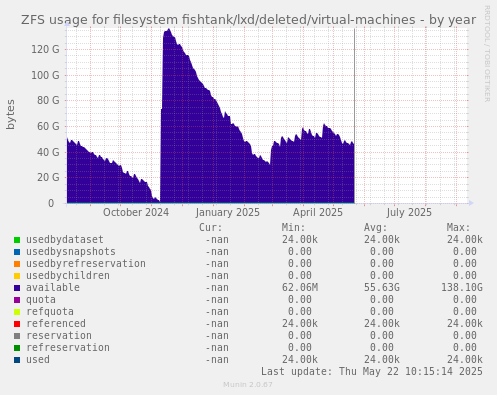This screenshot has height=395, width=497.
Task: Click the used Avg value 24.00k
Action: (382, 359)
